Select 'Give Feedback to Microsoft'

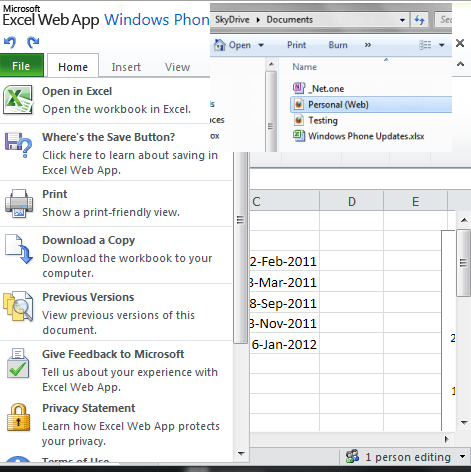click(113, 354)
